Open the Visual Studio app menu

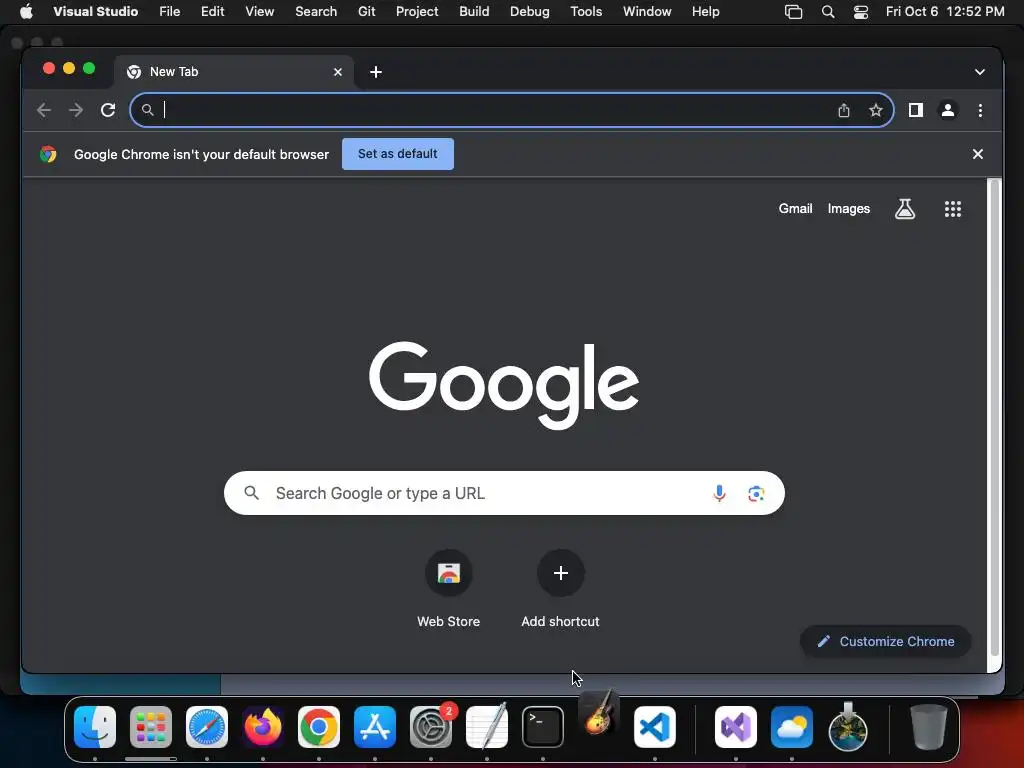click(95, 12)
